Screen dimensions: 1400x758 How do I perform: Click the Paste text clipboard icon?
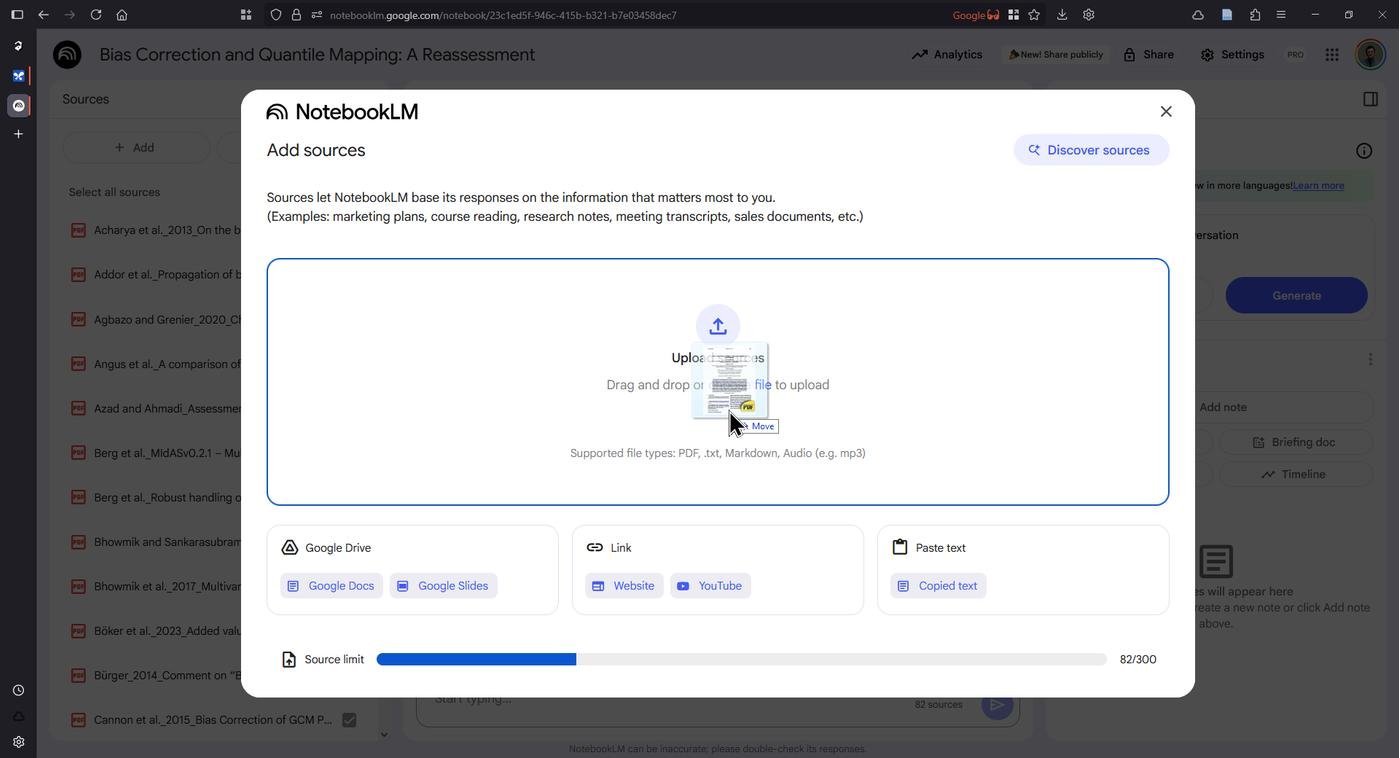(x=900, y=547)
